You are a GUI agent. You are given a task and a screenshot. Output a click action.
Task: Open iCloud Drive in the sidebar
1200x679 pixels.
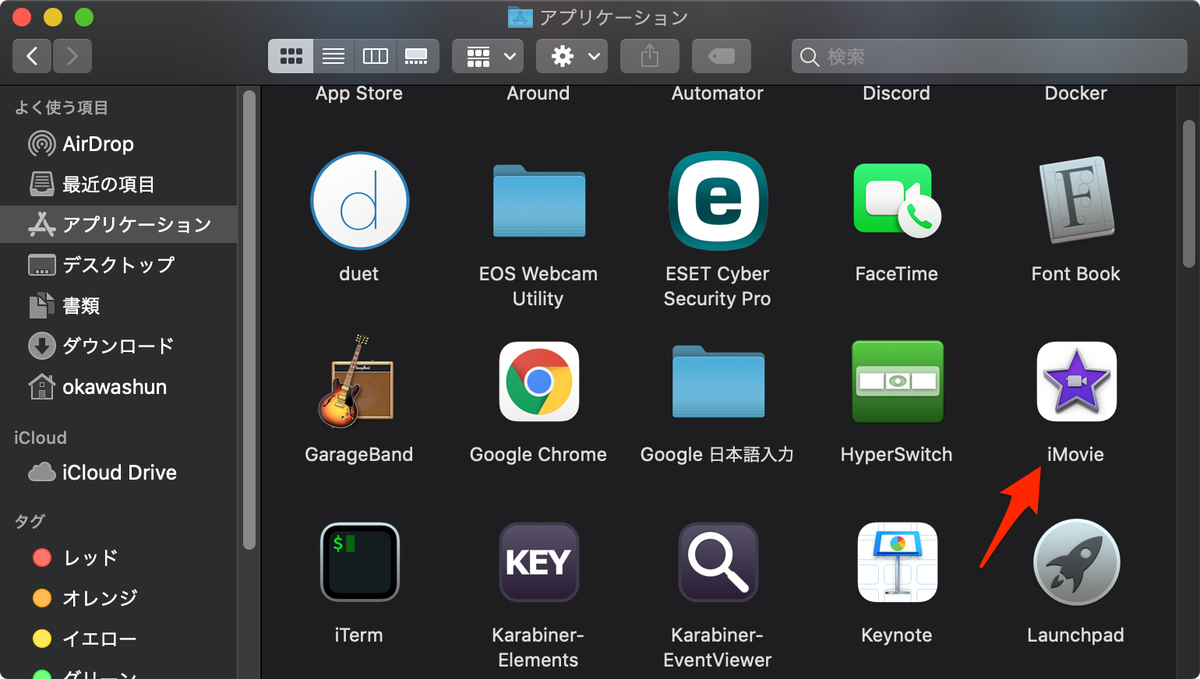point(118,472)
